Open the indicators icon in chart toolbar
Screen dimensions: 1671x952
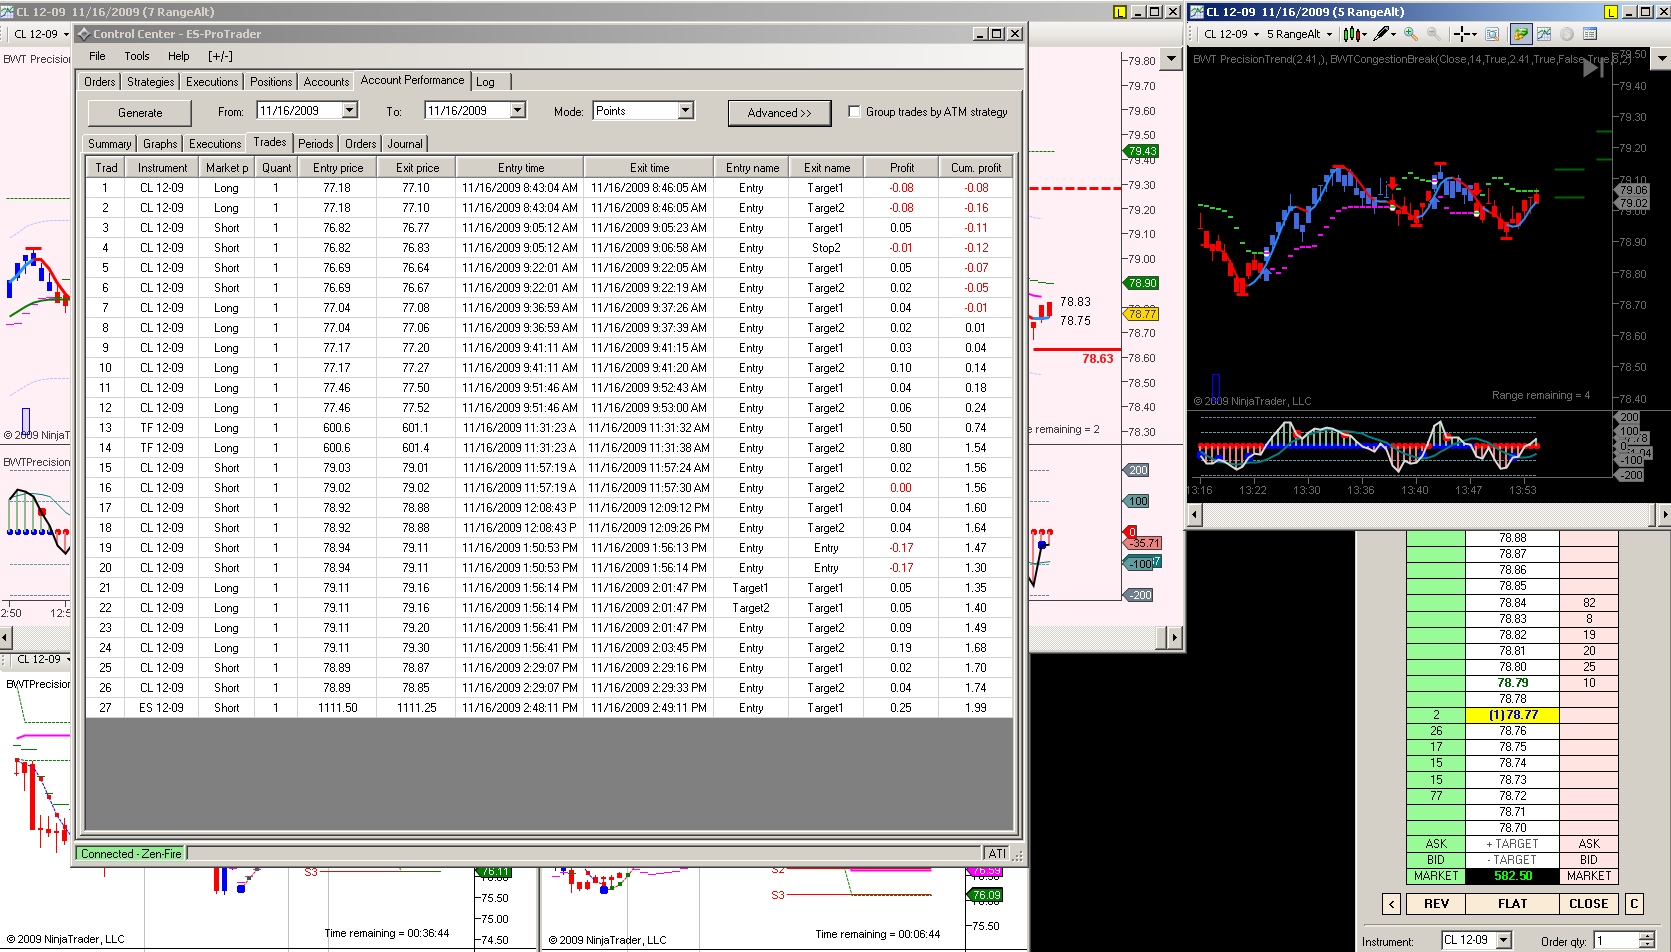click(x=1544, y=34)
